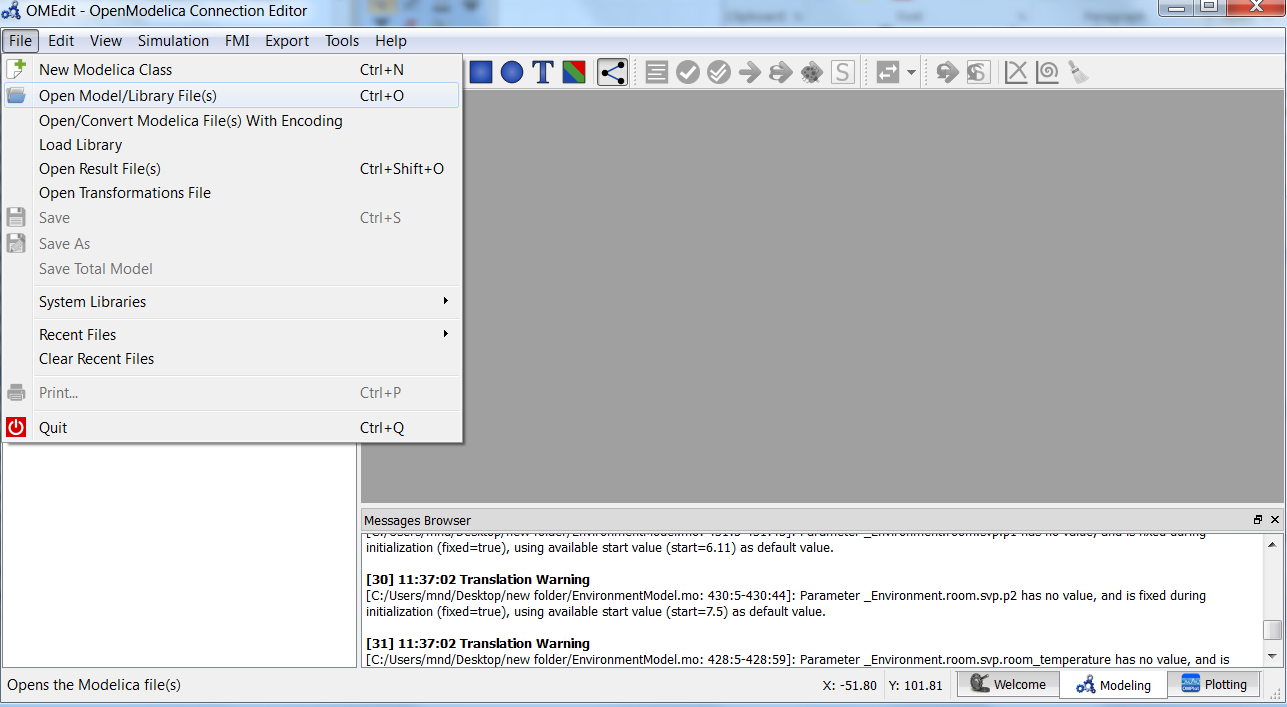The width and height of the screenshot is (1287, 707).
Task: Select the Rectangle shape tool
Action: click(481, 72)
